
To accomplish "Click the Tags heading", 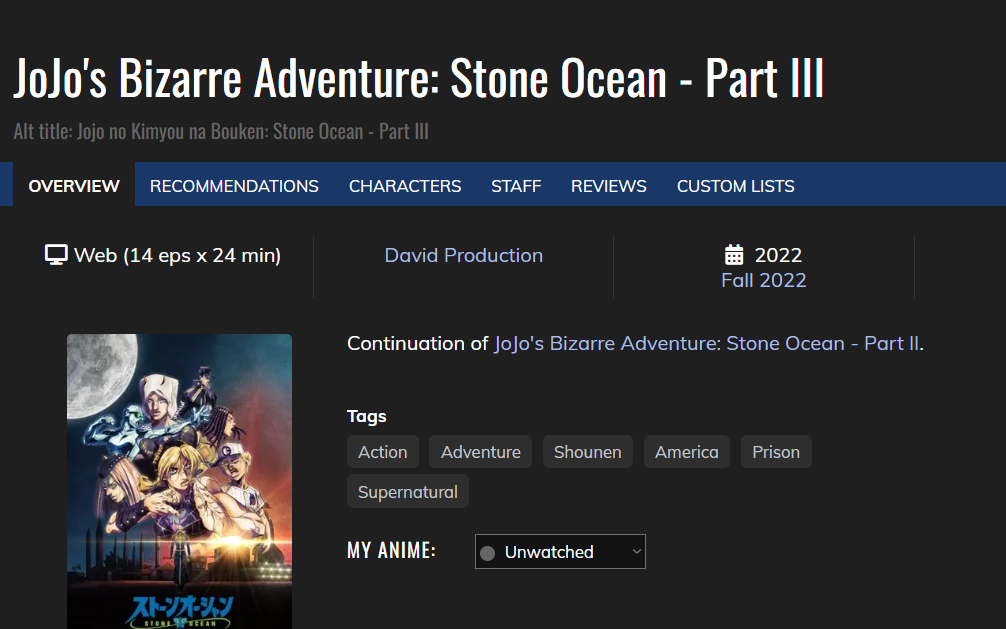I will pos(366,417).
